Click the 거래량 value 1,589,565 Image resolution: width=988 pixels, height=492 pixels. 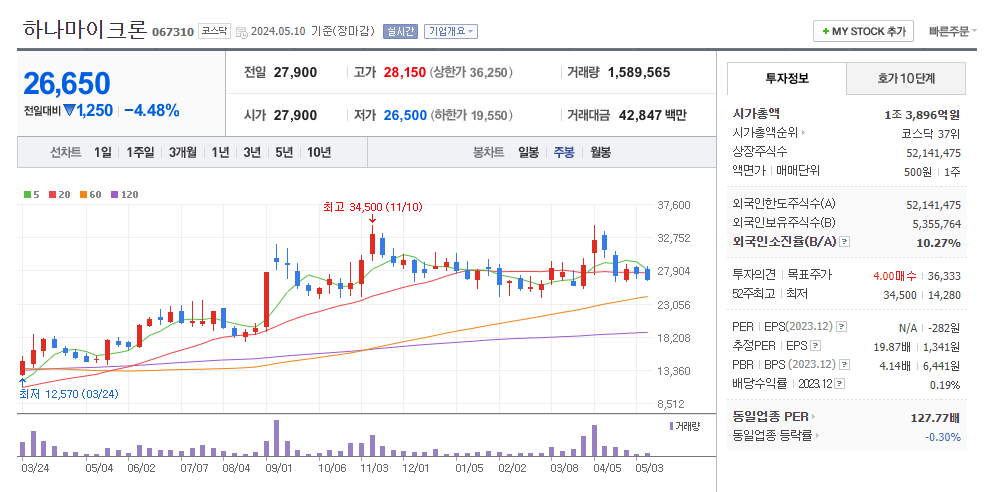tap(638, 72)
